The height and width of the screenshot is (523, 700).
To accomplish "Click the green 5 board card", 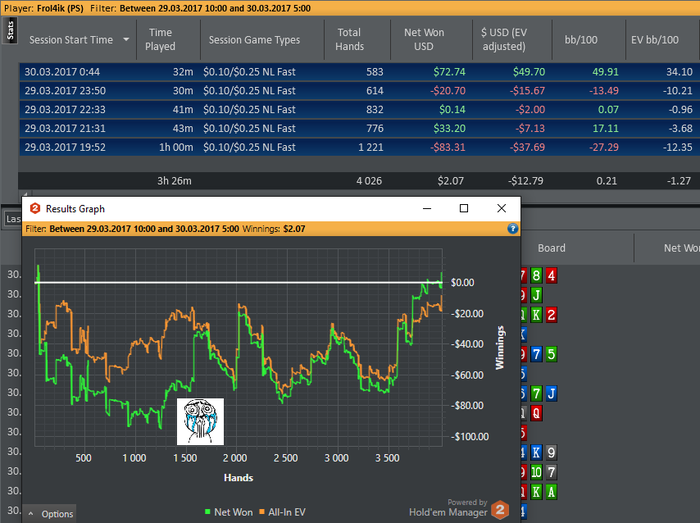I will [x=551, y=354].
